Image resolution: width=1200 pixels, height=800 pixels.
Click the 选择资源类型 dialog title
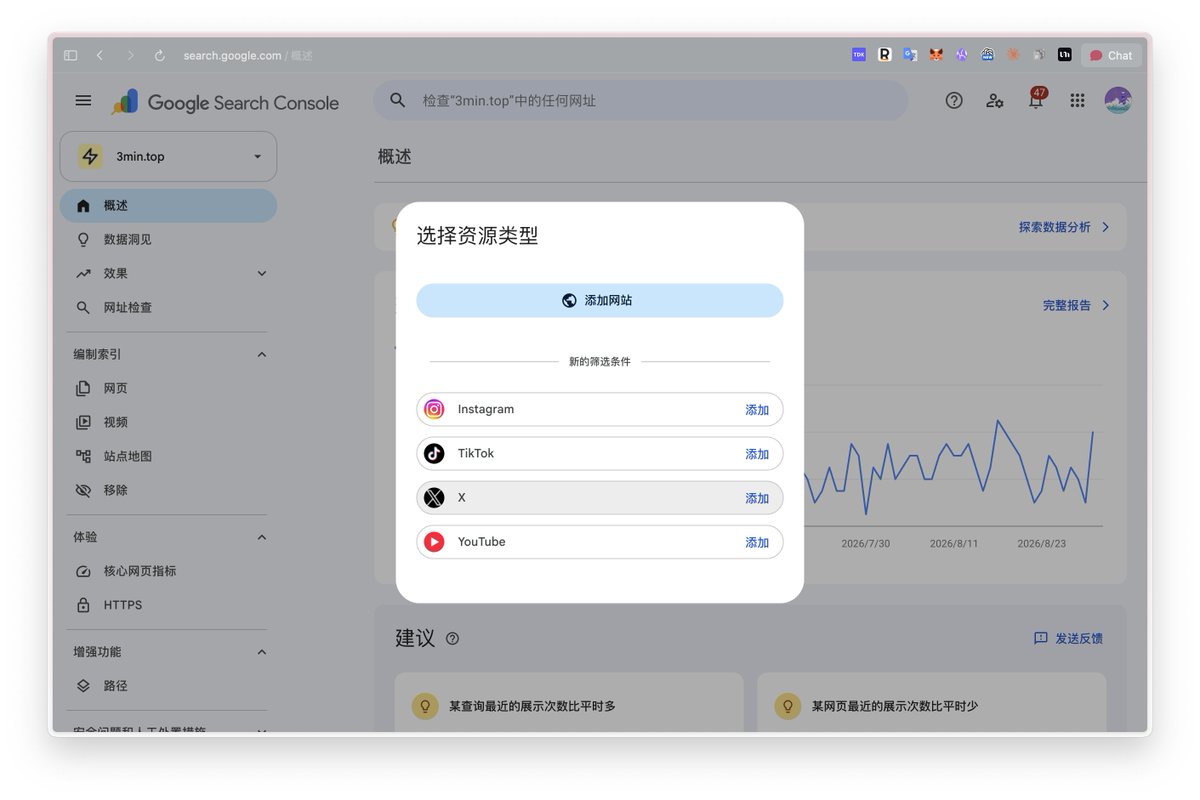[477, 236]
